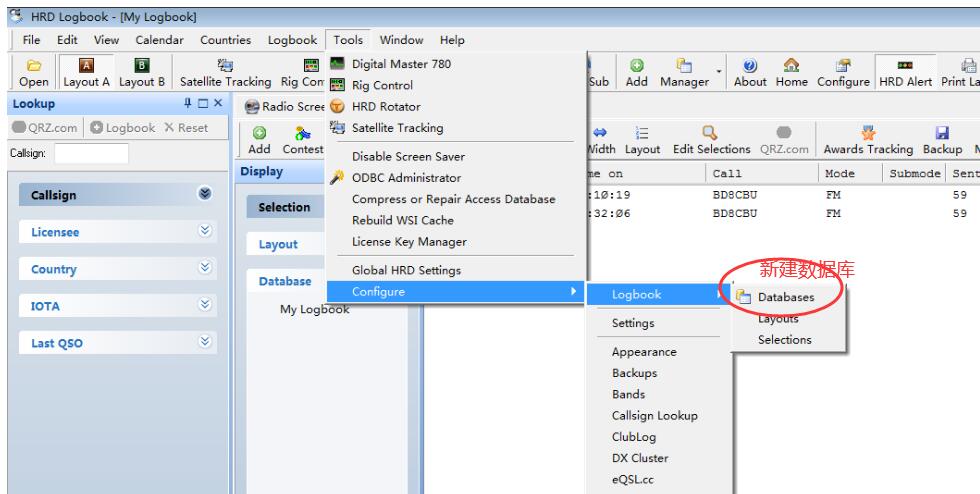
Task: Open Manager dropdown arrow
Action: point(719,73)
